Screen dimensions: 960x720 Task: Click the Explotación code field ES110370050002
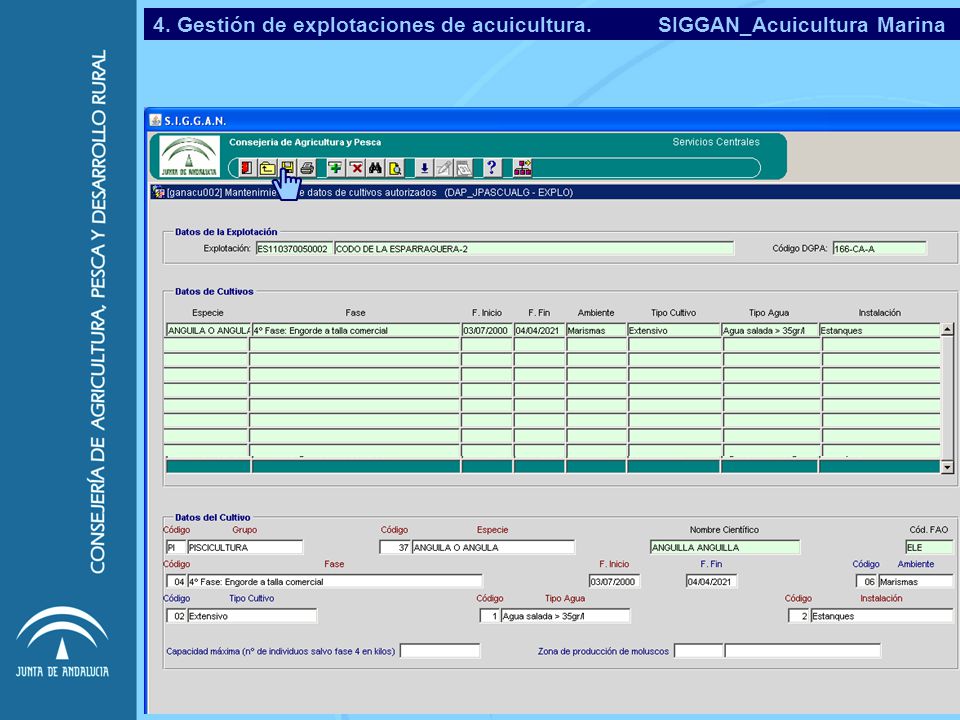point(294,249)
